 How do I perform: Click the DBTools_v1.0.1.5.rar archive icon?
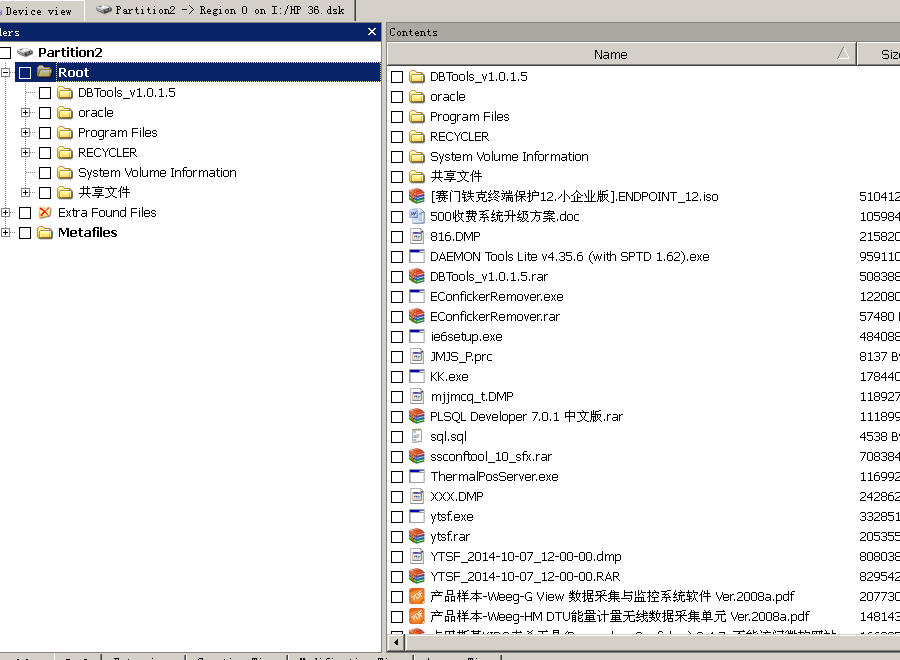coord(417,277)
